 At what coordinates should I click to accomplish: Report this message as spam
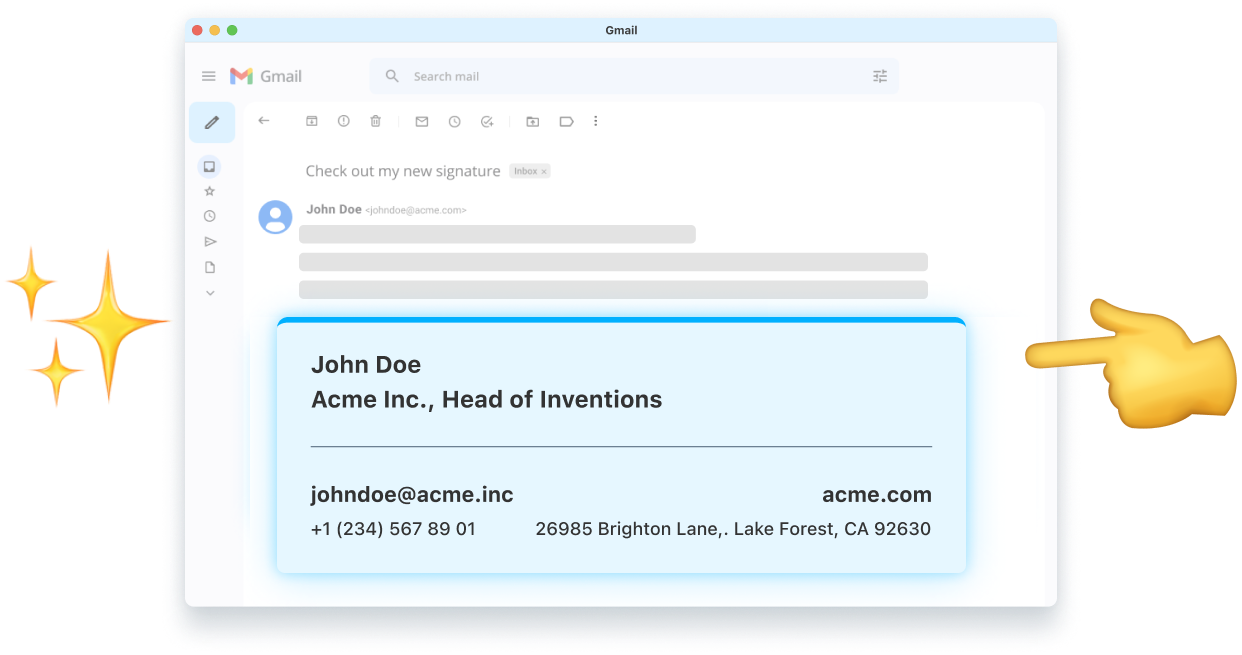tap(344, 121)
